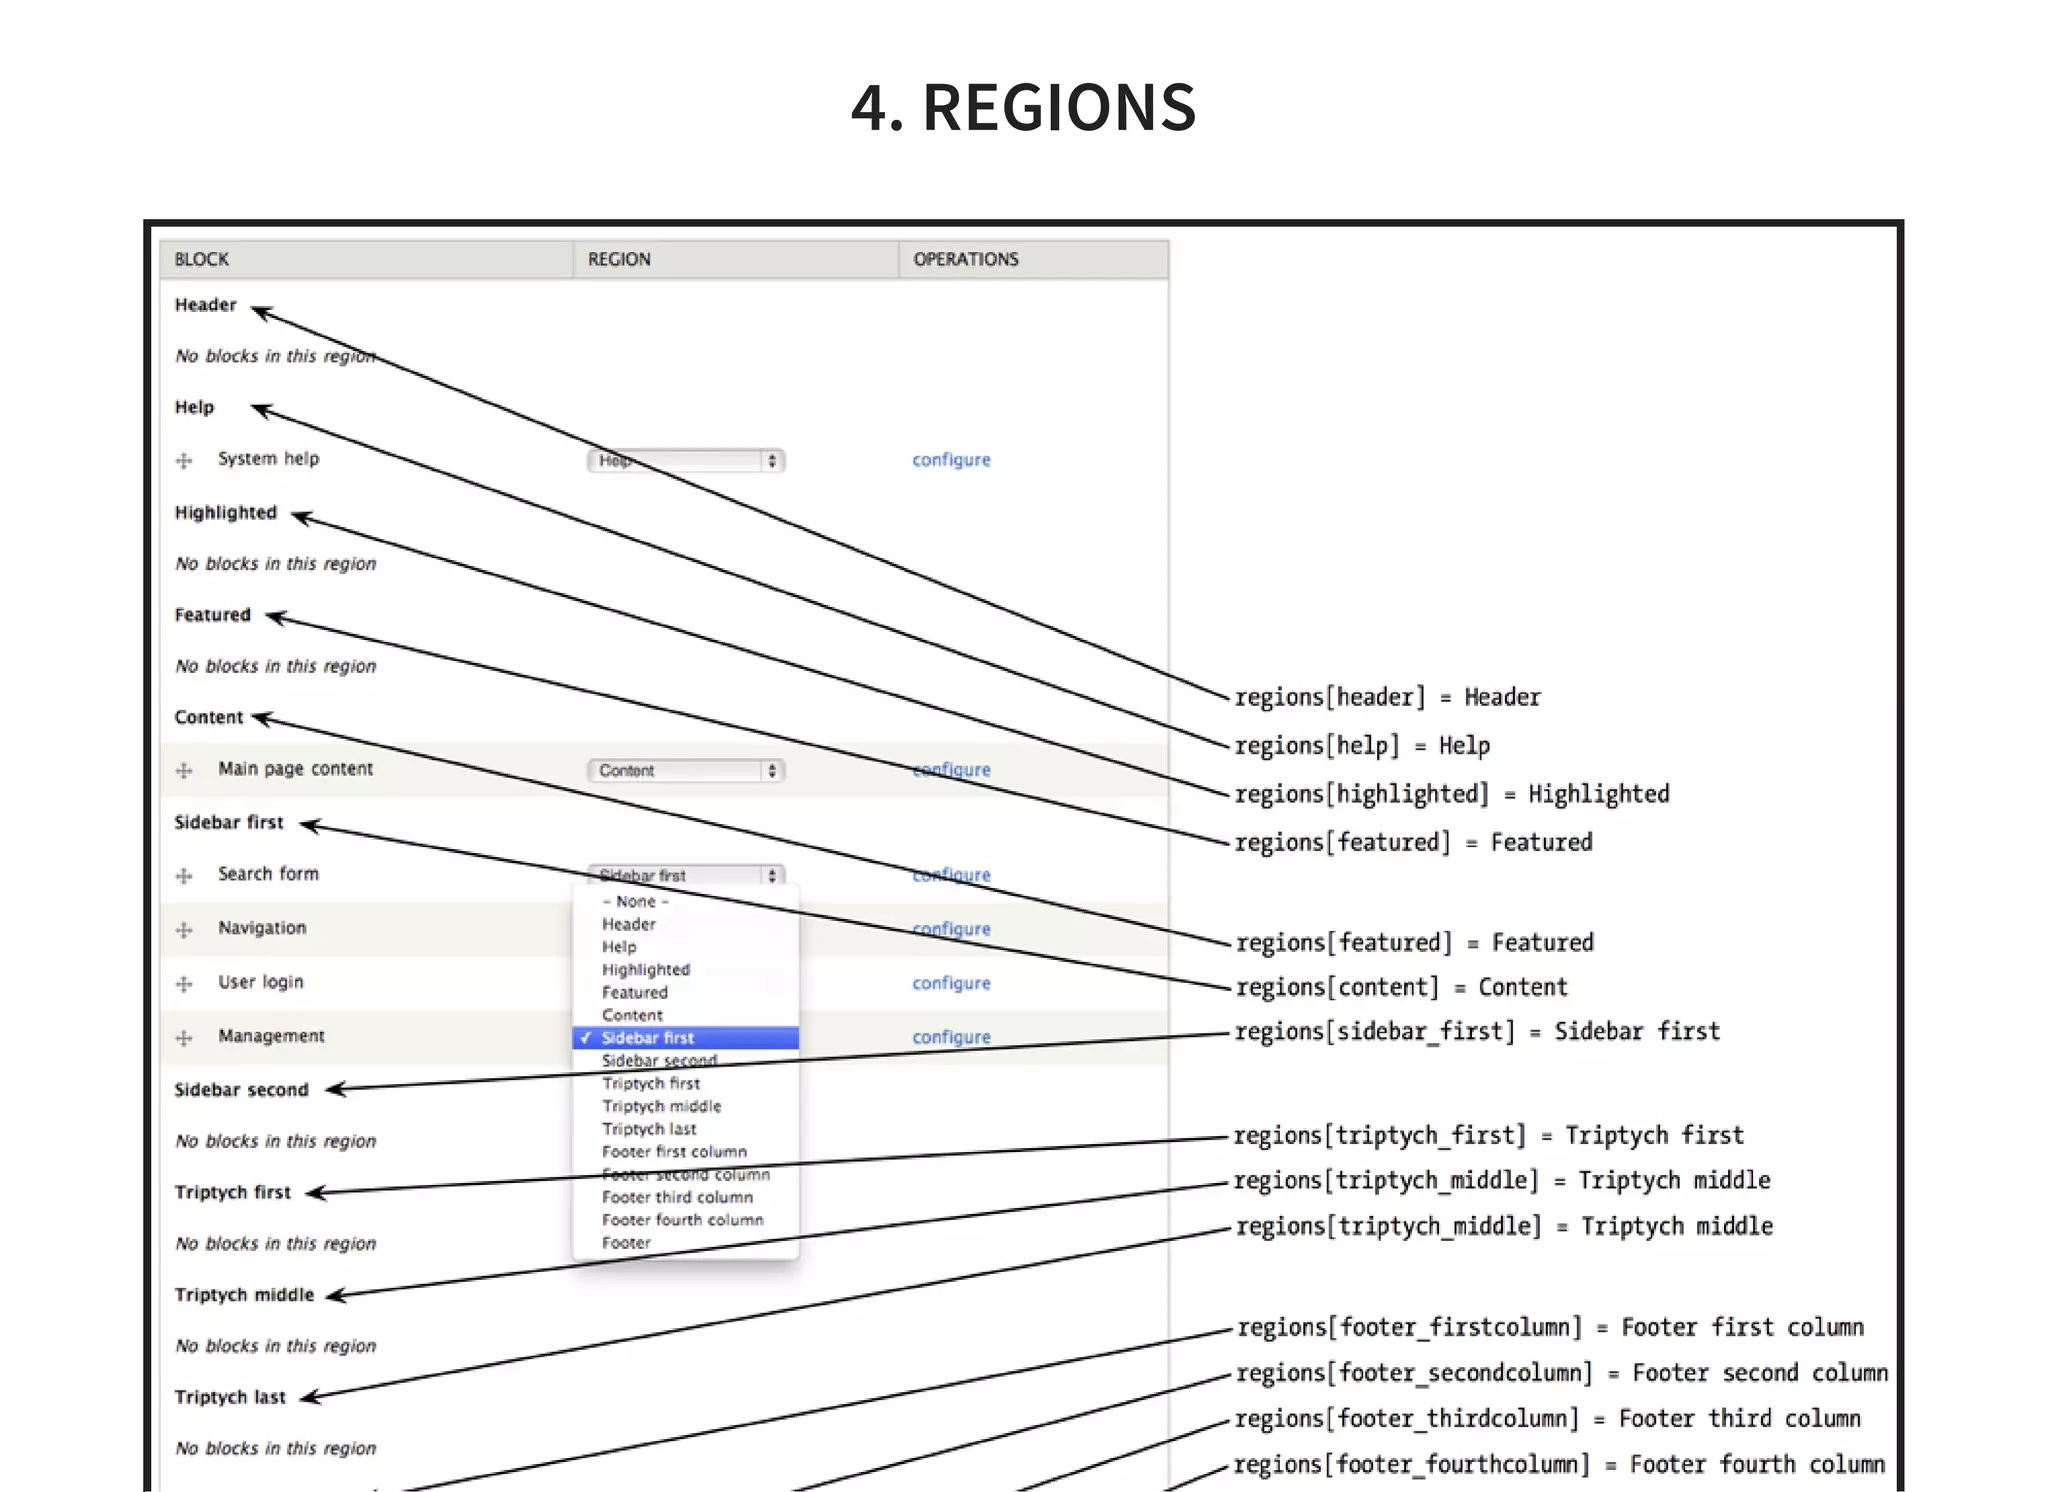2048x1492 pixels.
Task: Choose Triptych last in the region list
Action: tap(649, 1129)
